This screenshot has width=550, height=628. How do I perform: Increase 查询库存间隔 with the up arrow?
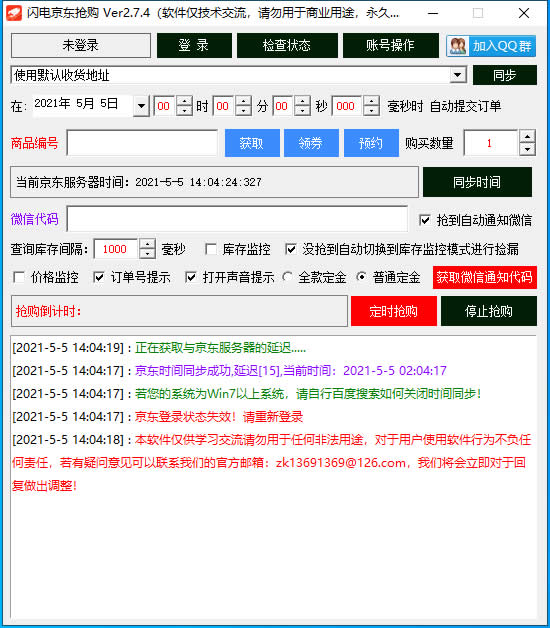147,244
